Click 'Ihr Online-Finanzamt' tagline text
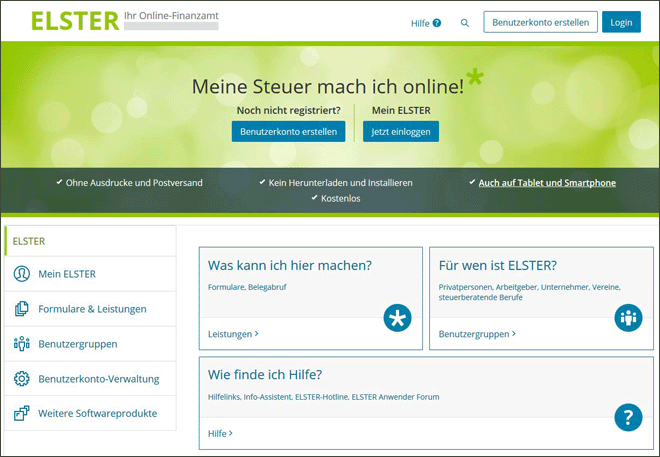Viewport: 660px width, 457px height. (x=171, y=16)
